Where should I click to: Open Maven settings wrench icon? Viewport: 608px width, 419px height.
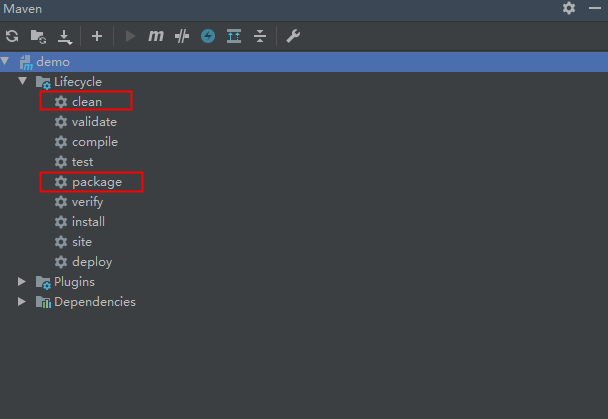[x=293, y=36]
